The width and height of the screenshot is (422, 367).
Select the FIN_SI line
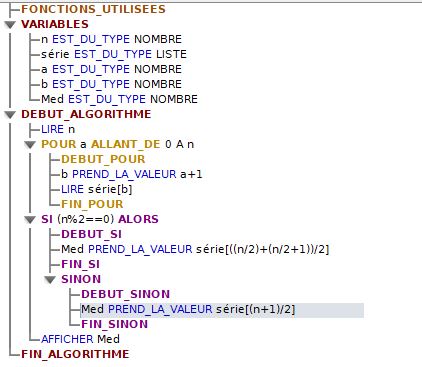[80, 264]
